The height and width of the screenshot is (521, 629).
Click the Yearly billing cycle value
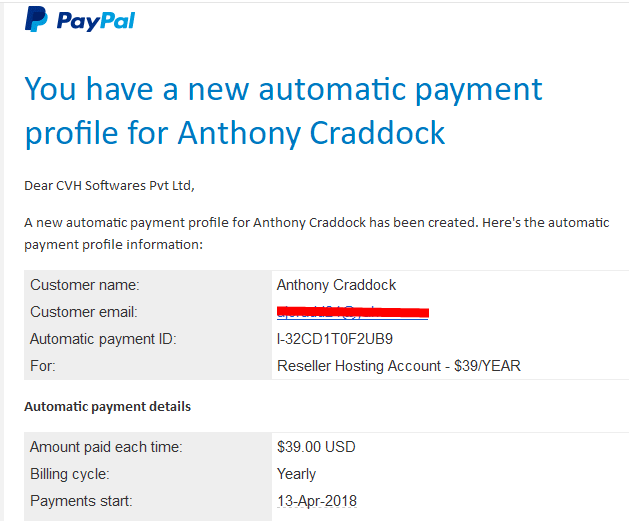(x=296, y=474)
